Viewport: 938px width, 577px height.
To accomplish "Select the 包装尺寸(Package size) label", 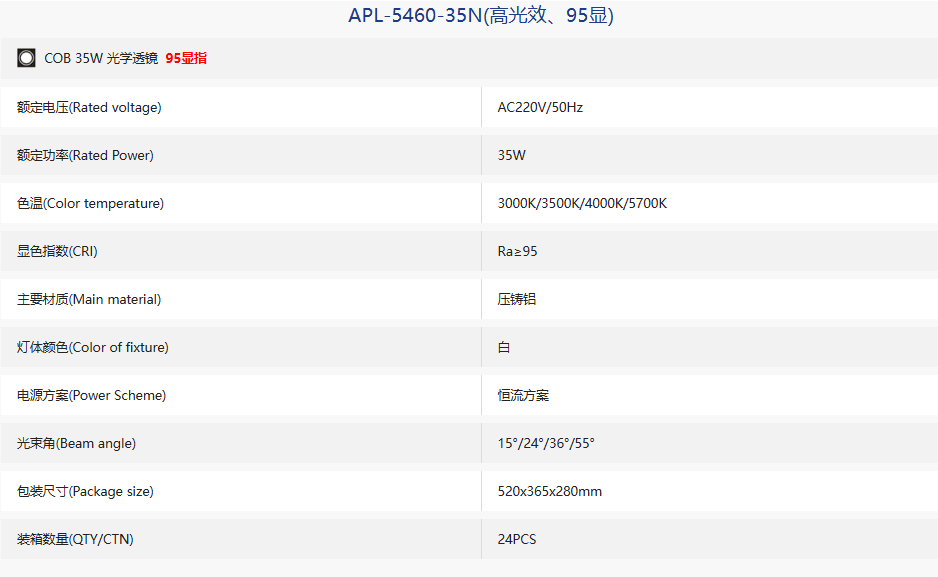I will point(86,491).
